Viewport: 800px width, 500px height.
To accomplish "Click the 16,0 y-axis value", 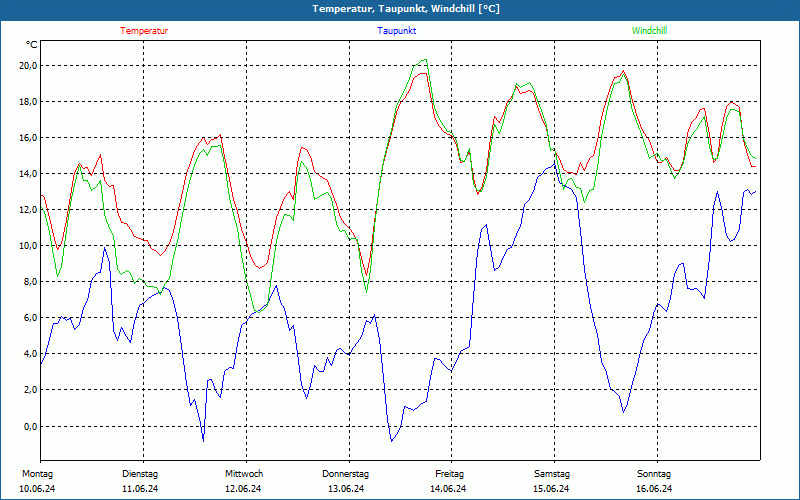I will click(x=28, y=138).
